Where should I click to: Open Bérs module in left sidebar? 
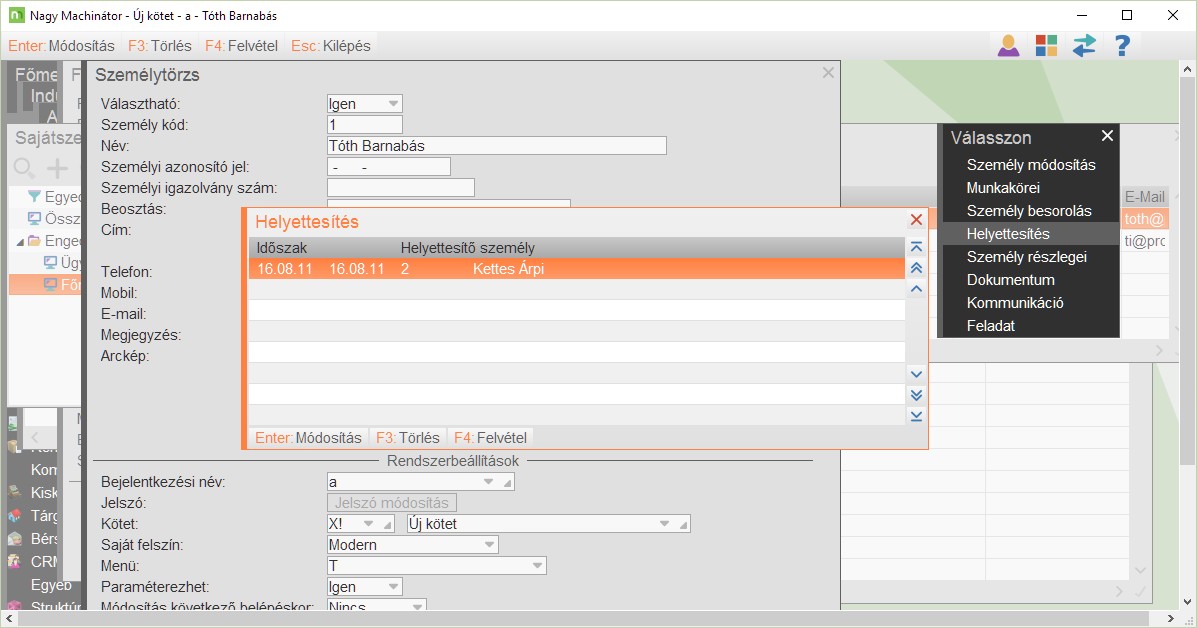click(x=44, y=539)
